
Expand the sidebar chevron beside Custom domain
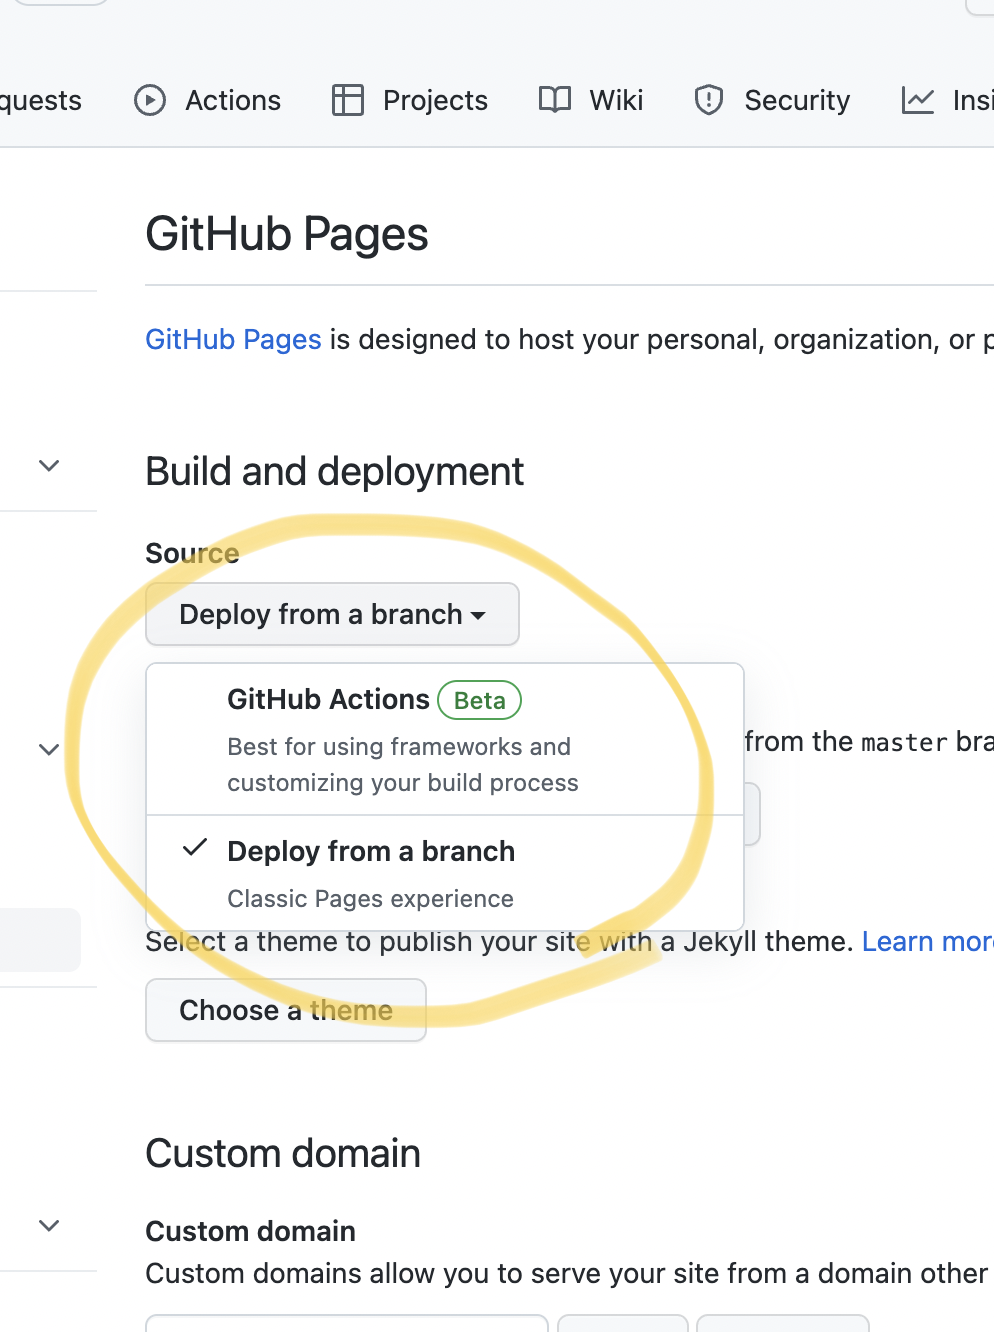(x=49, y=1225)
